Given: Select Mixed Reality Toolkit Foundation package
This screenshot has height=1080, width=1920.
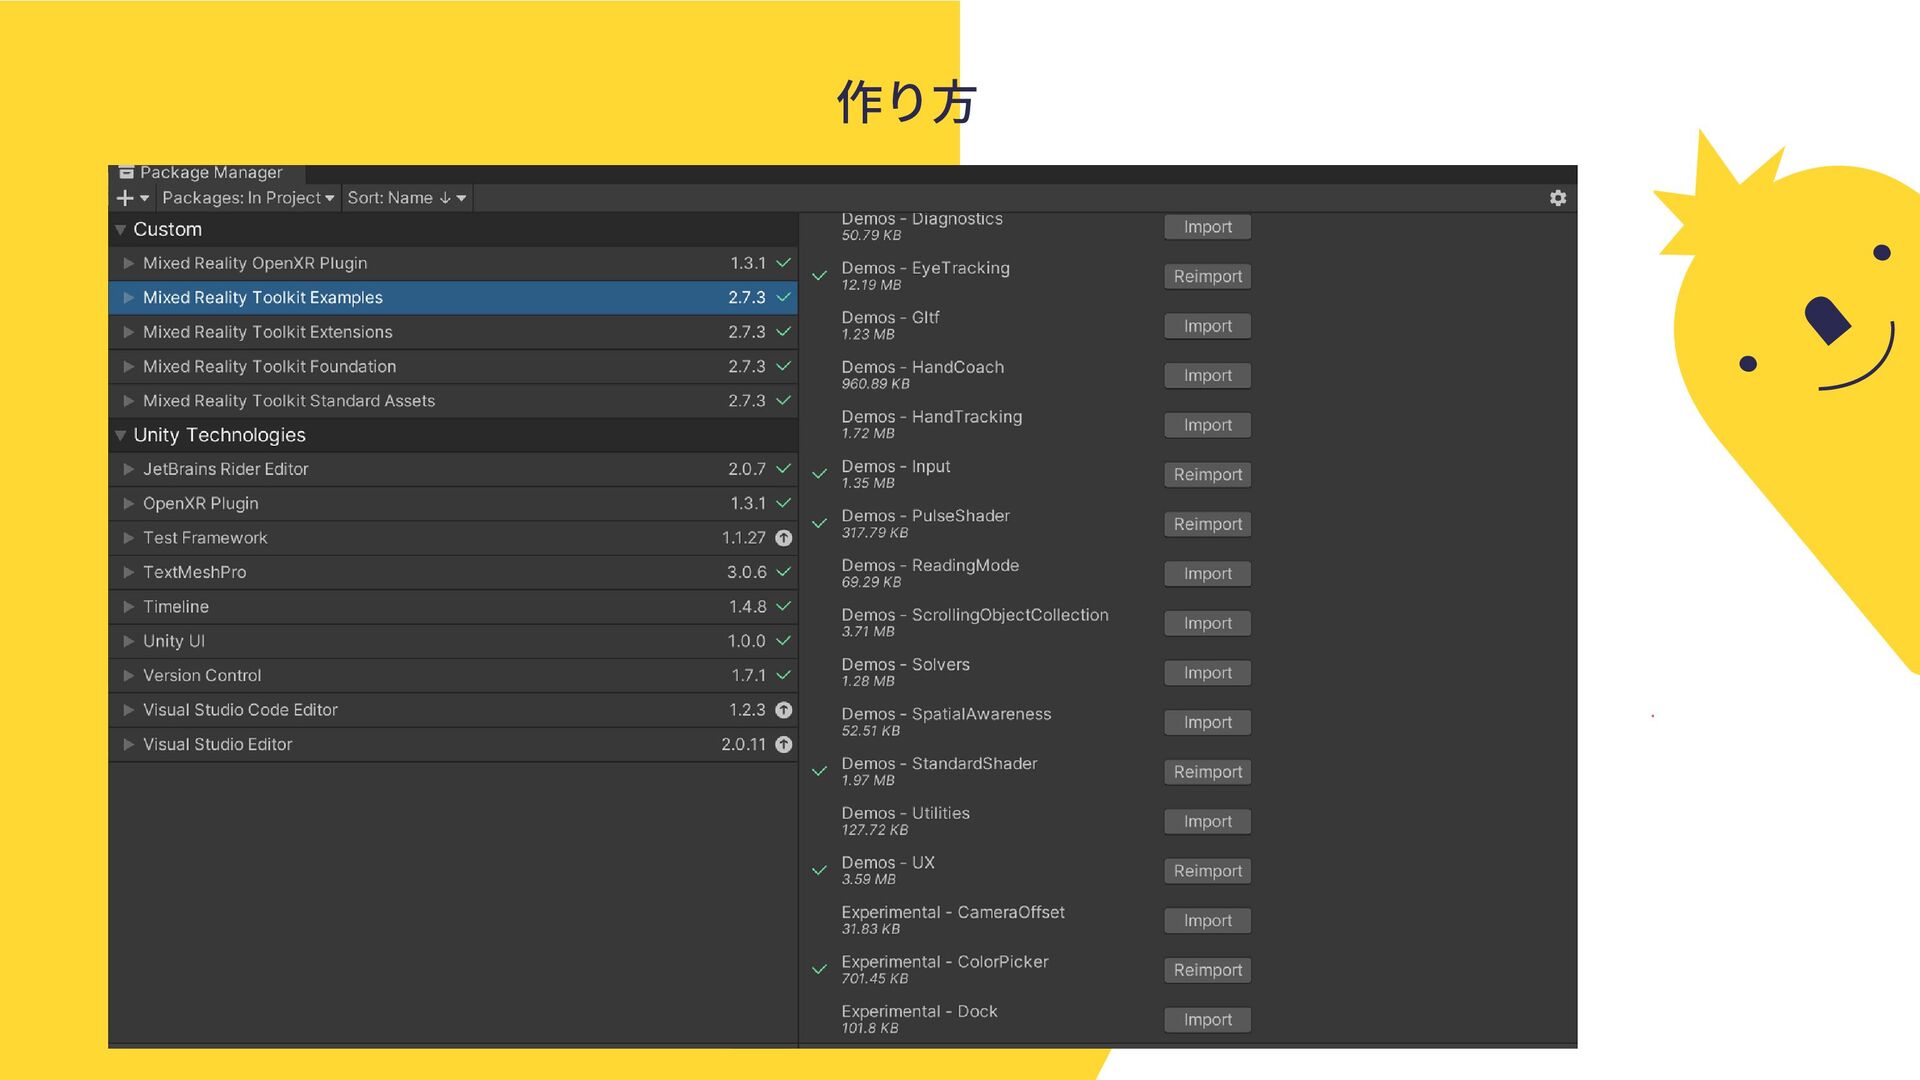Looking at the screenshot, I should tap(269, 367).
